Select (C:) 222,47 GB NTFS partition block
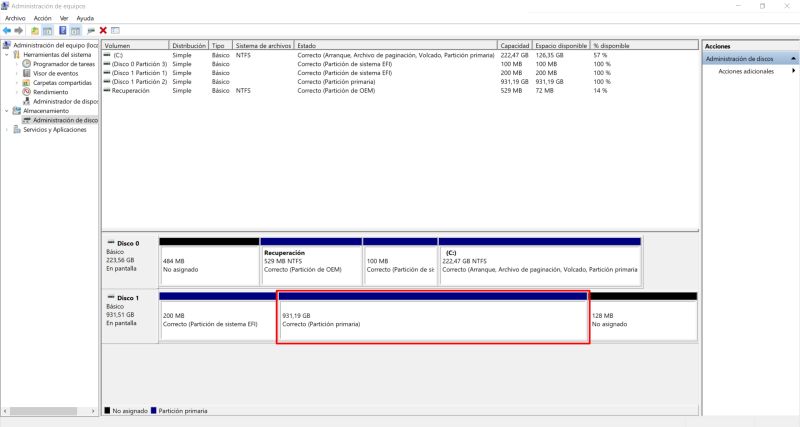800x427 pixels. coord(540,261)
